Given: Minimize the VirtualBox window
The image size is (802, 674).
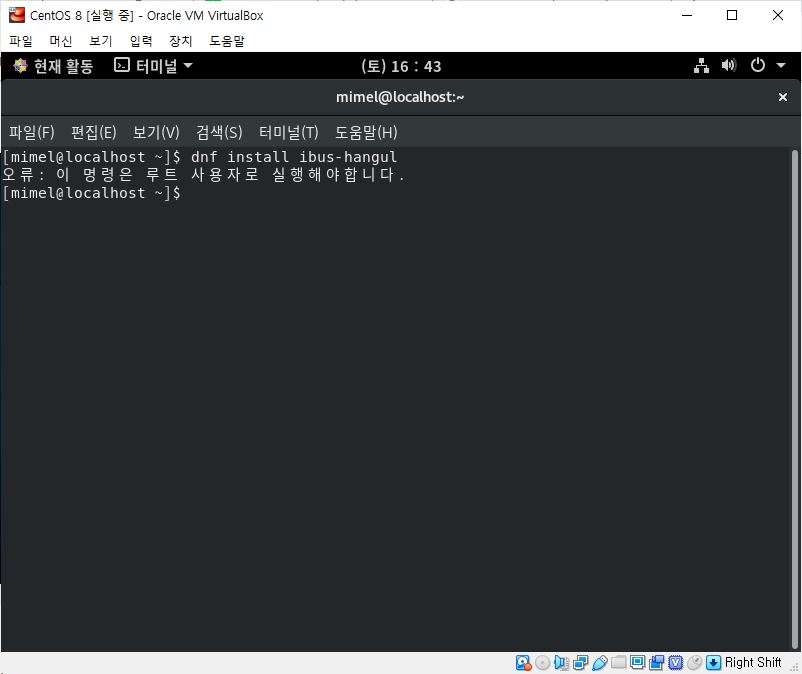Looking at the screenshot, I should pos(687,15).
